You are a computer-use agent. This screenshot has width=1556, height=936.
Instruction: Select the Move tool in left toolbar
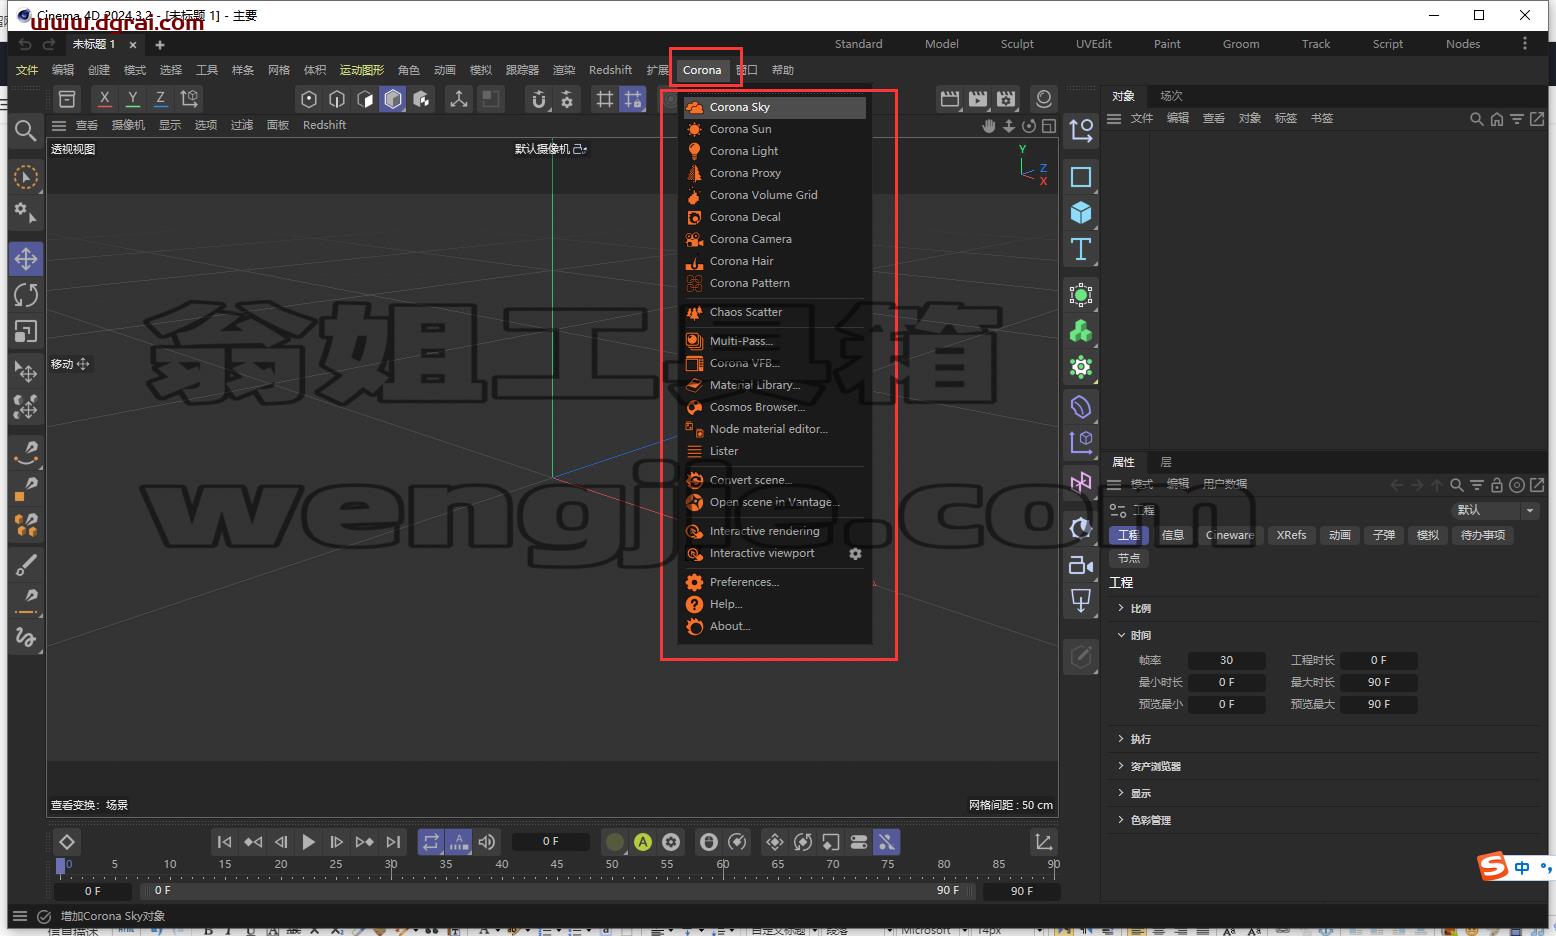click(26, 259)
